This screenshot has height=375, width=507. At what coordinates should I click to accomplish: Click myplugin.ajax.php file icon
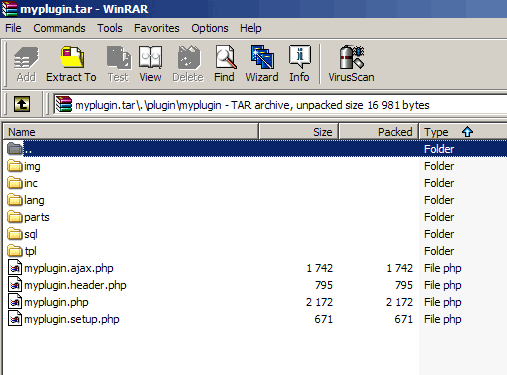tap(15, 268)
